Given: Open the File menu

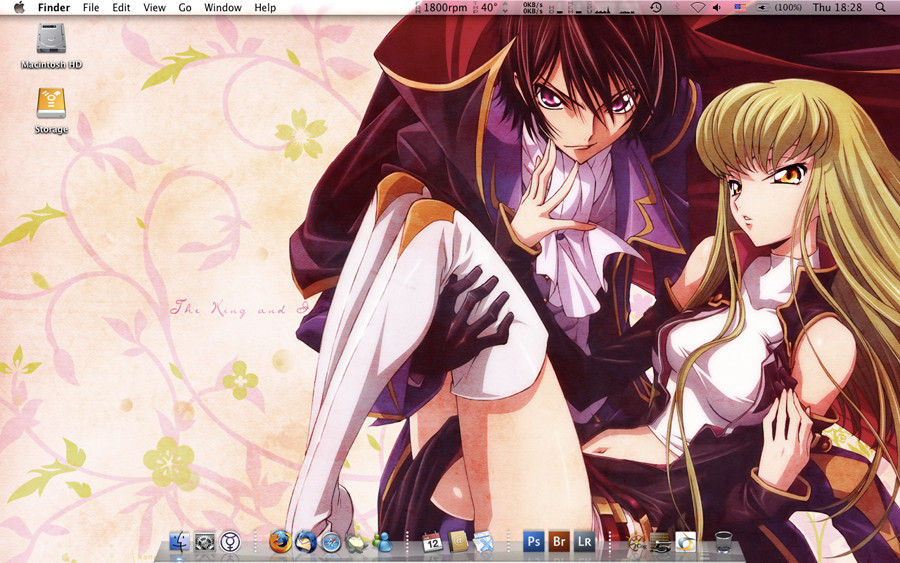Looking at the screenshot, I should point(91,7).
